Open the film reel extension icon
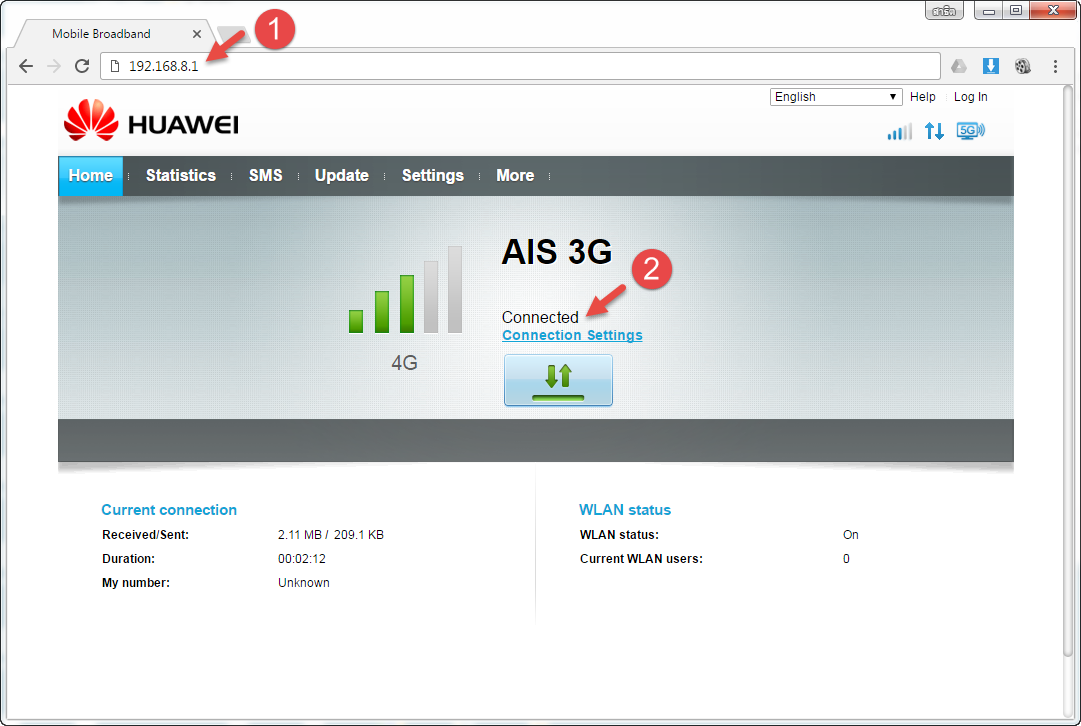 pyautogui.click(x=1023, y=66)
